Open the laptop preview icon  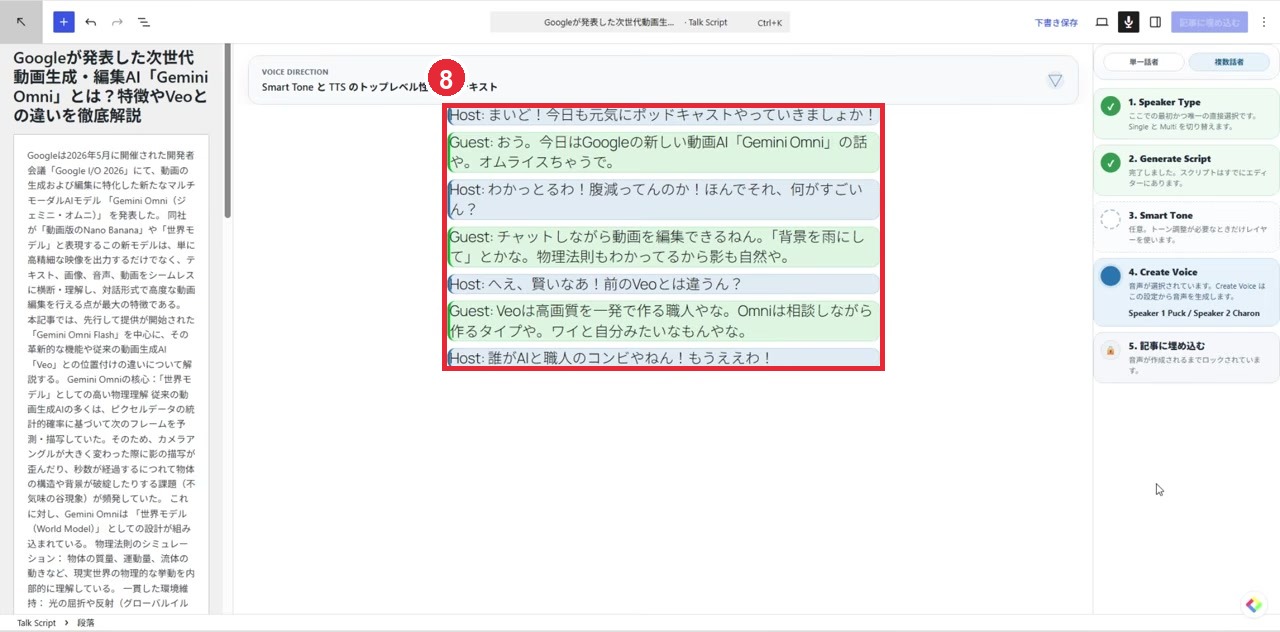click(1102, 22)
